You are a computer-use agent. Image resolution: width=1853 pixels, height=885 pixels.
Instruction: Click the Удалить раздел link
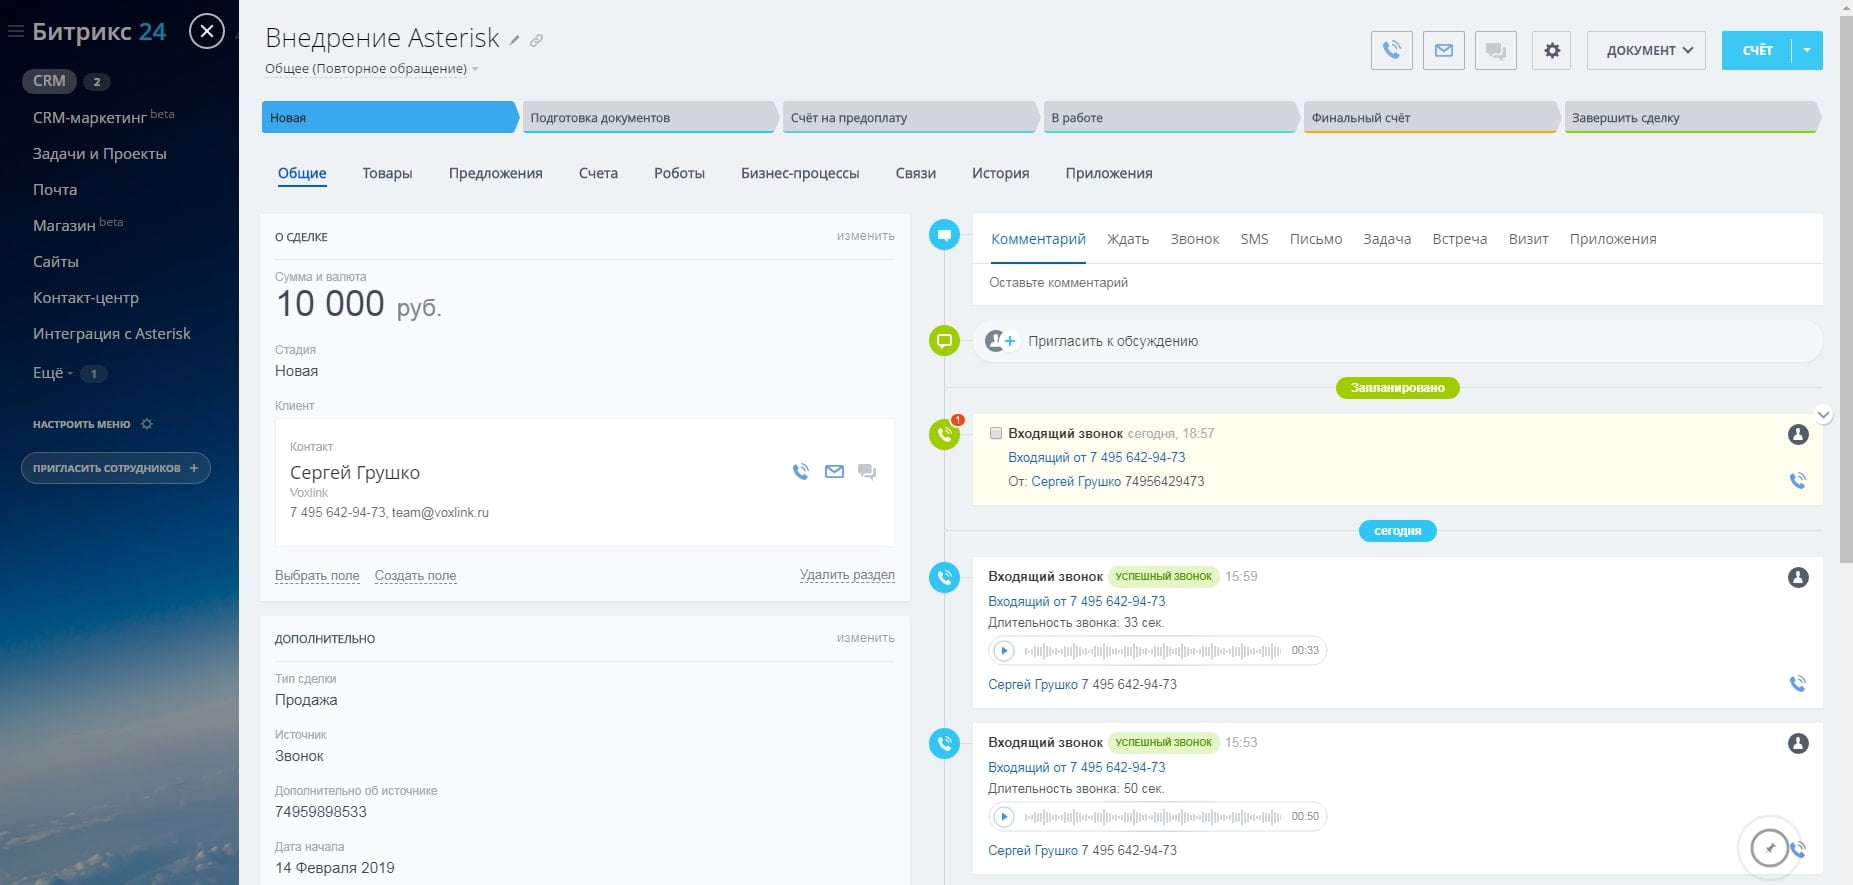[x=847, y=575]
